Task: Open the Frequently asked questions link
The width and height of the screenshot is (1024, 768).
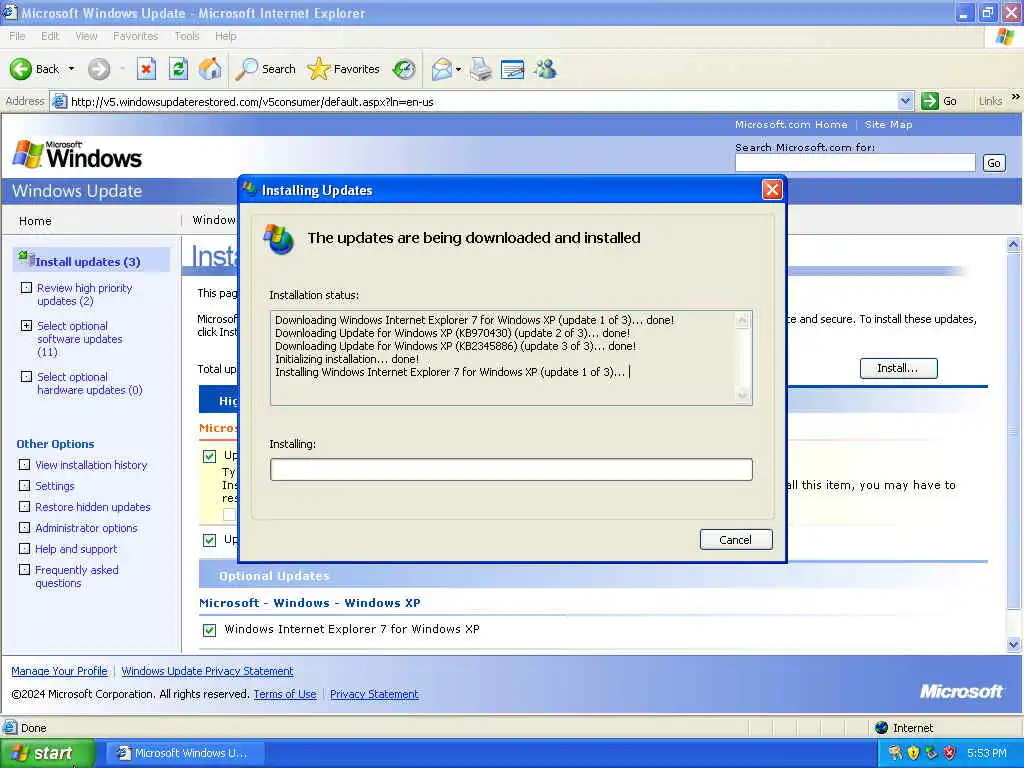Action: click(x=76, y=577)
